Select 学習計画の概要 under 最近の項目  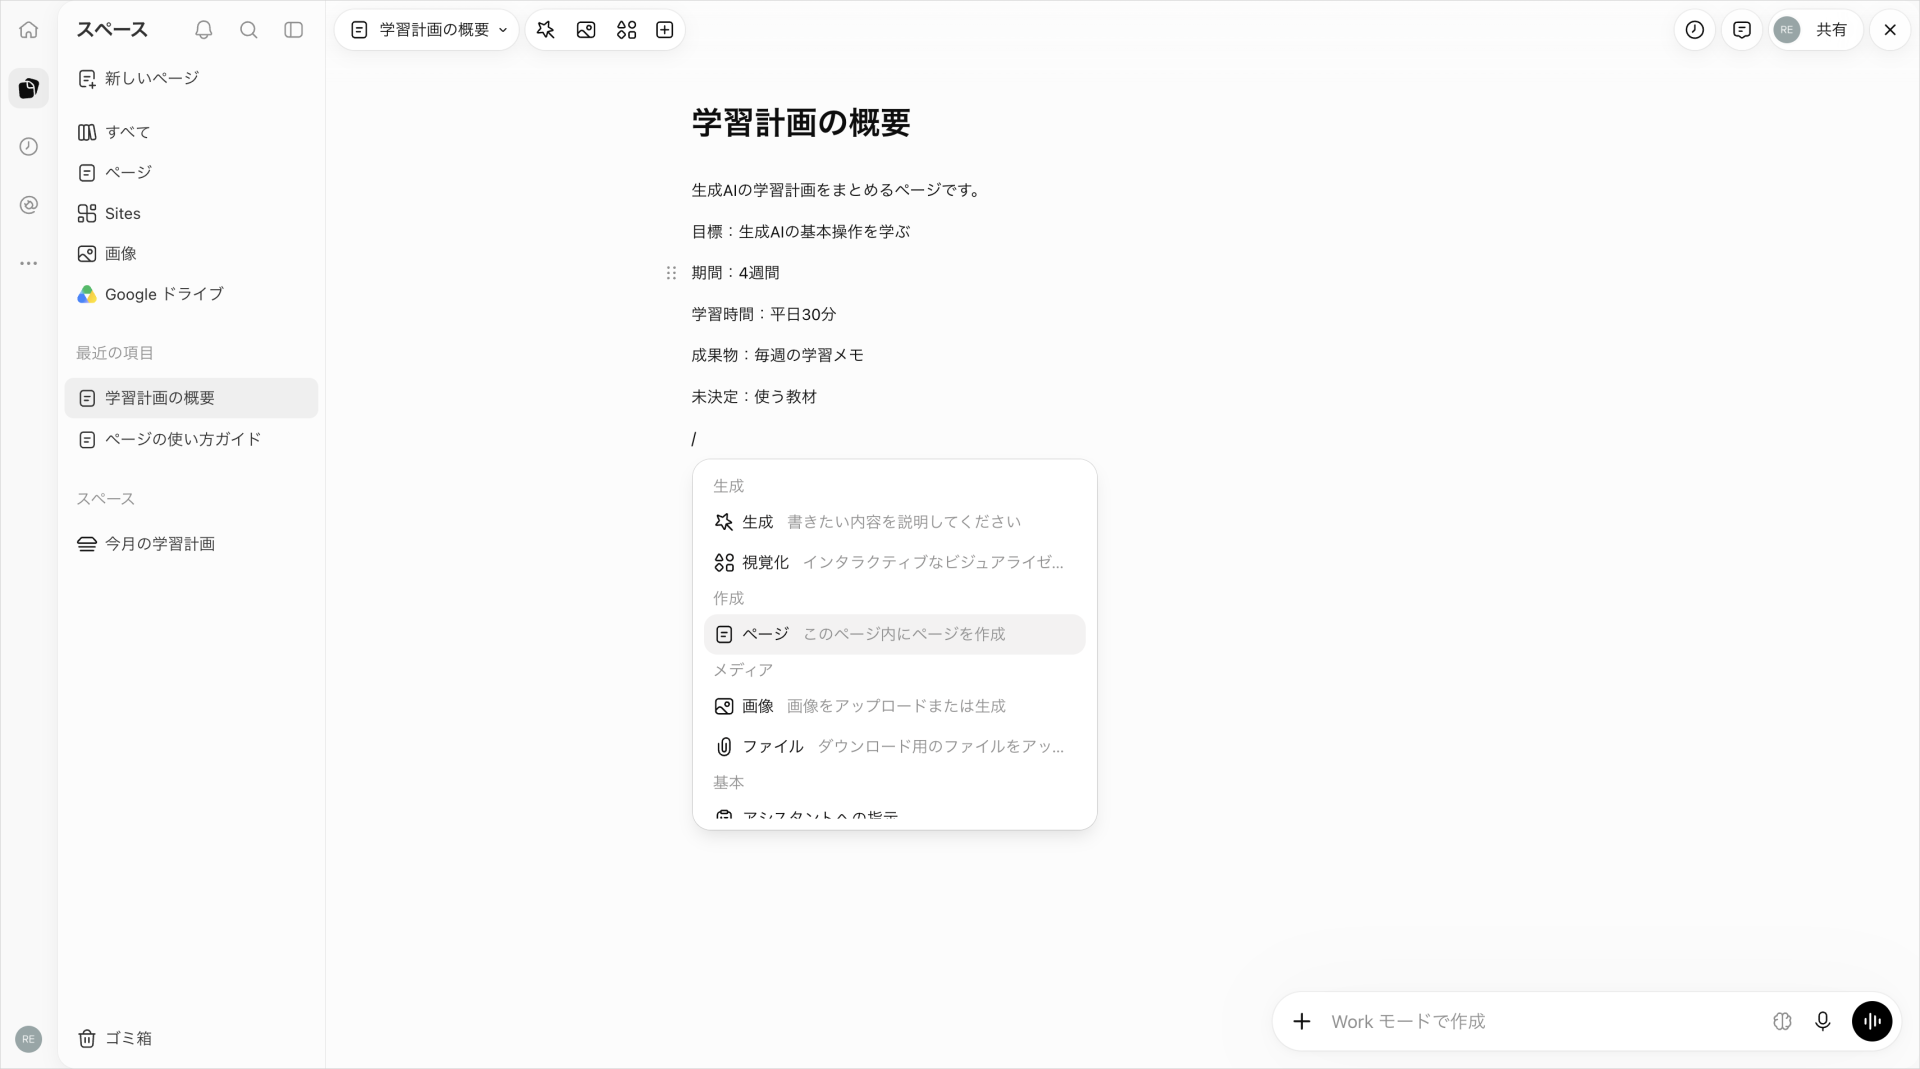(191, 398)
